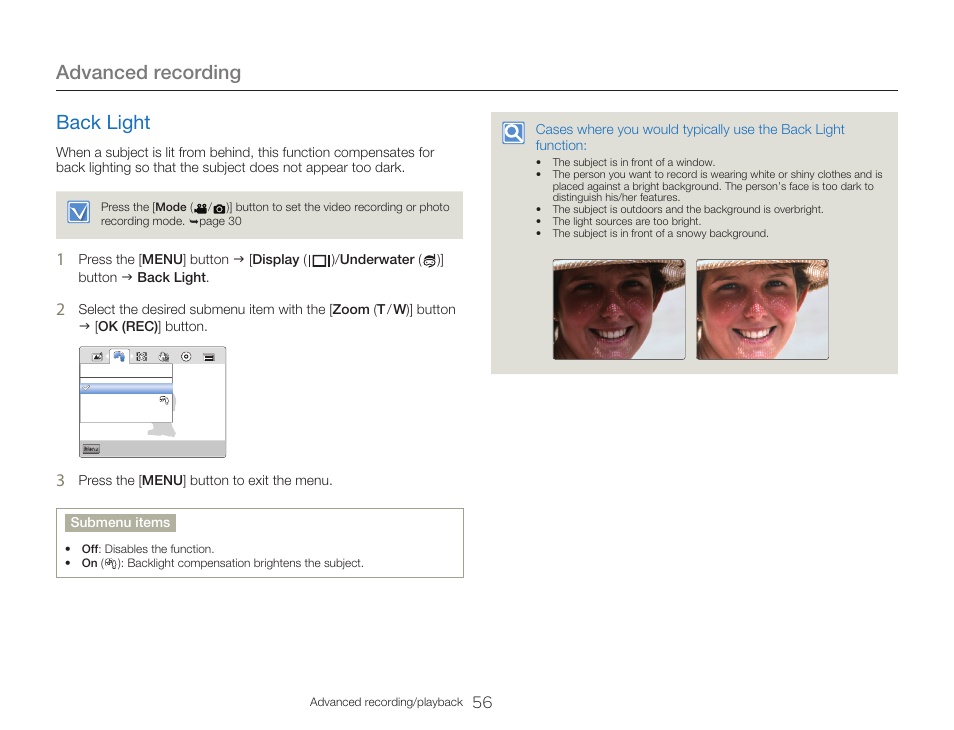Click the Off submenu option row
954x730 pixels.
(89, 549)
